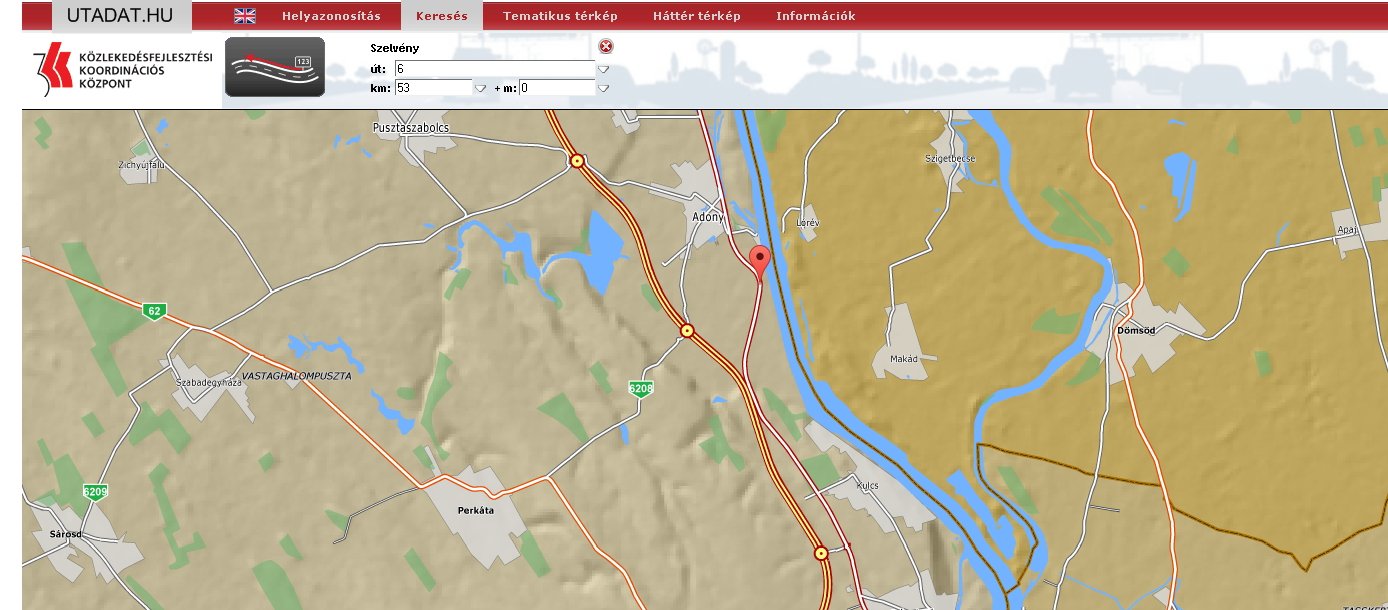This screenshot has width=1388, height=610.
Task: Click the road section search icon
Action: click(275, 67)
